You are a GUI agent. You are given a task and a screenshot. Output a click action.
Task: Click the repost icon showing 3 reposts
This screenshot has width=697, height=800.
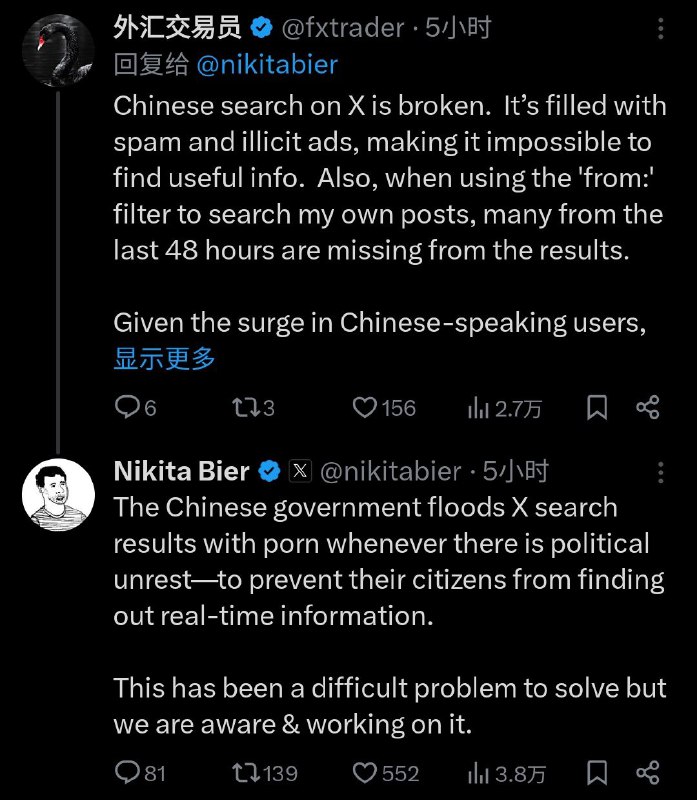(x=246, y=407)
